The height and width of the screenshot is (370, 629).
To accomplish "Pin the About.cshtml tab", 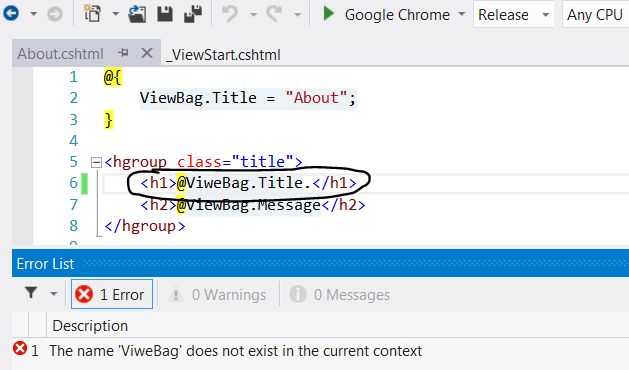I will (124, 53).
